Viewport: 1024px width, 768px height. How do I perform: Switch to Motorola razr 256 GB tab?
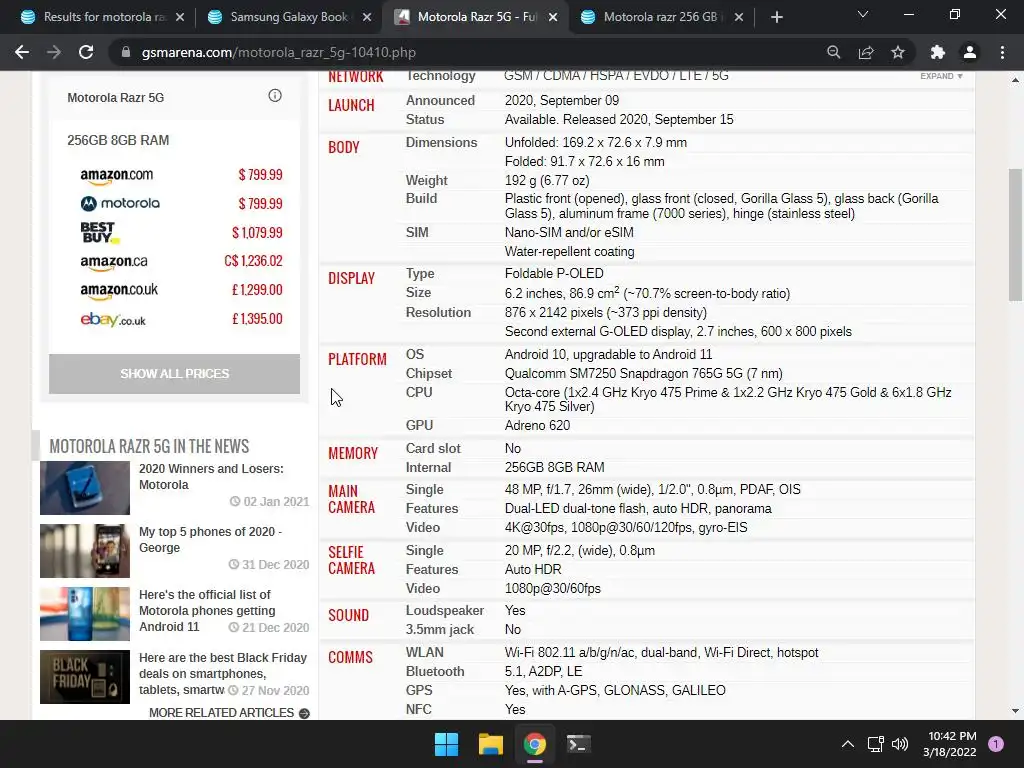point(660,17)
